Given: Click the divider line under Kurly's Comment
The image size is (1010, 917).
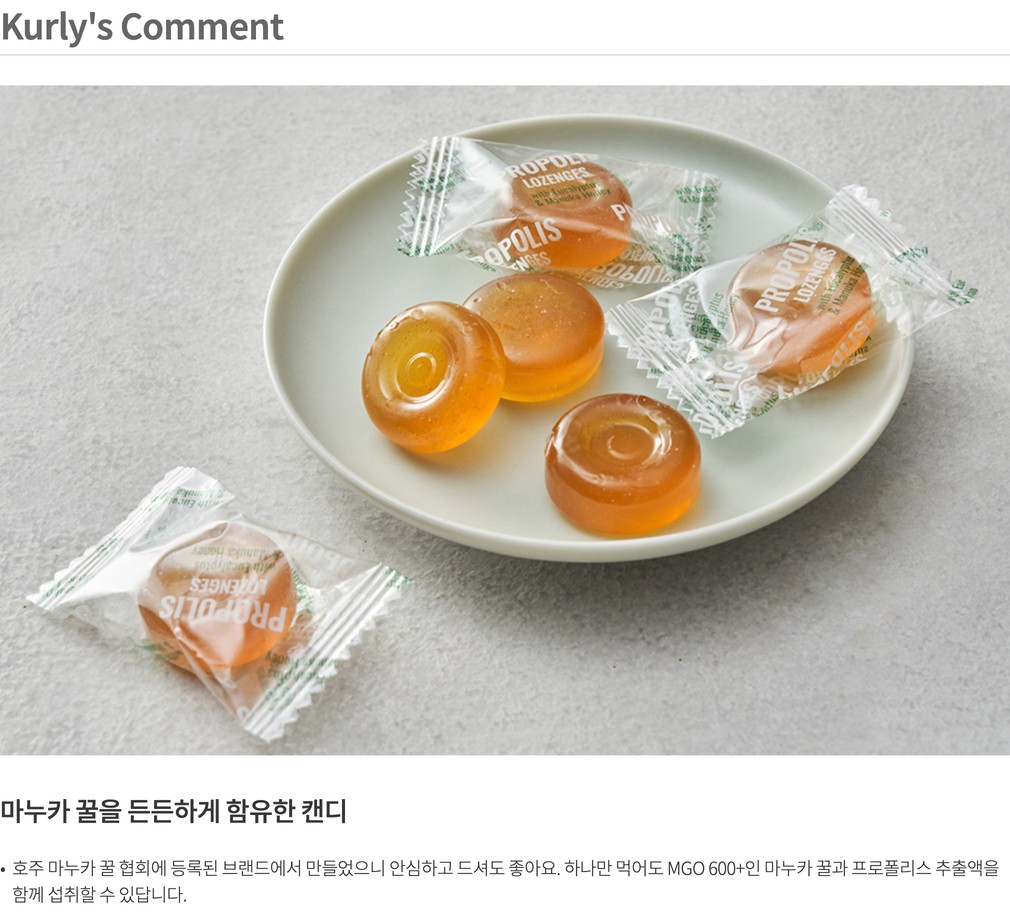Looking at the screenshot, I should coord(505,55).
